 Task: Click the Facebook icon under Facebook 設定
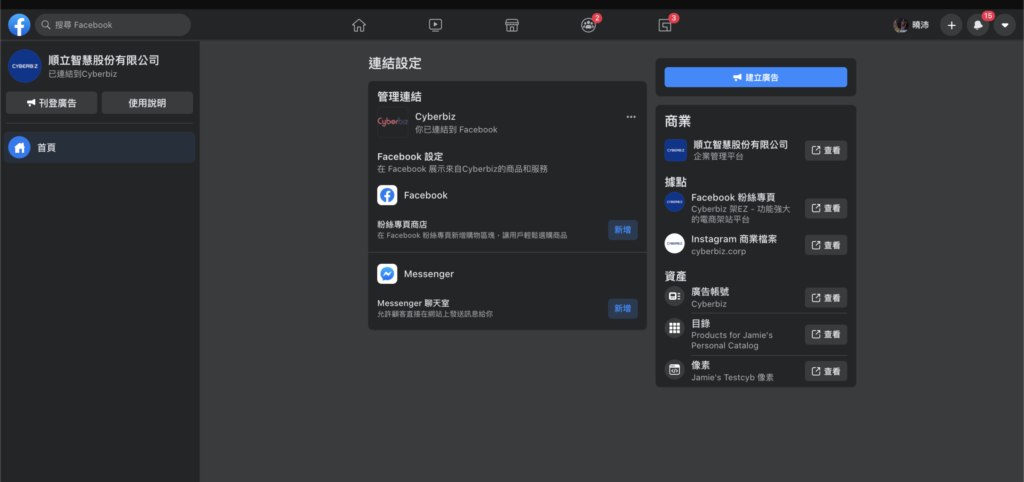387,195
